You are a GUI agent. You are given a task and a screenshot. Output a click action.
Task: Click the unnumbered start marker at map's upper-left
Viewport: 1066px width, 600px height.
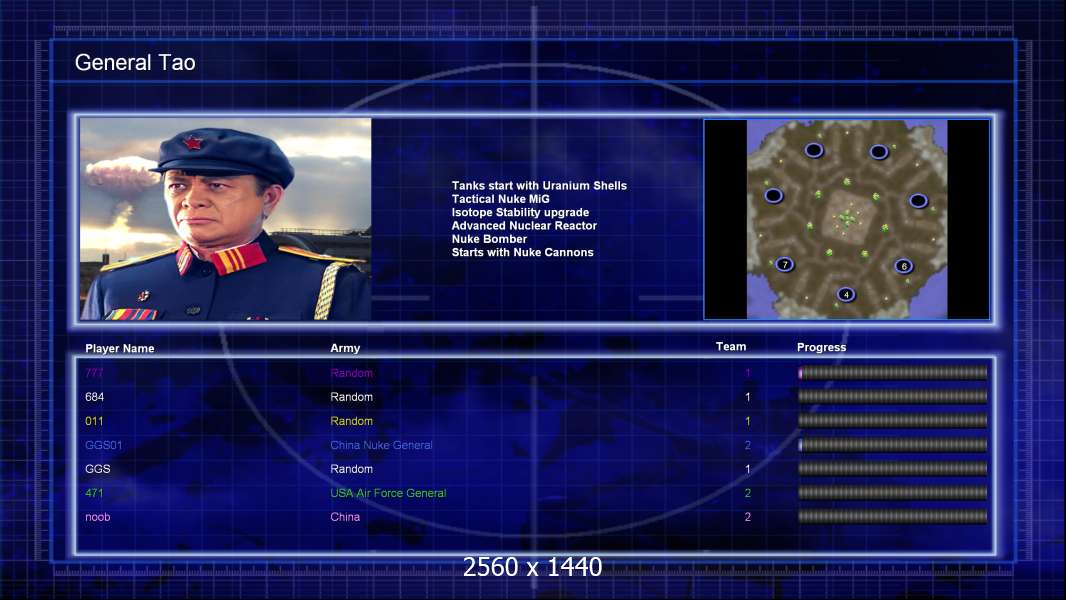click(814, 150)
